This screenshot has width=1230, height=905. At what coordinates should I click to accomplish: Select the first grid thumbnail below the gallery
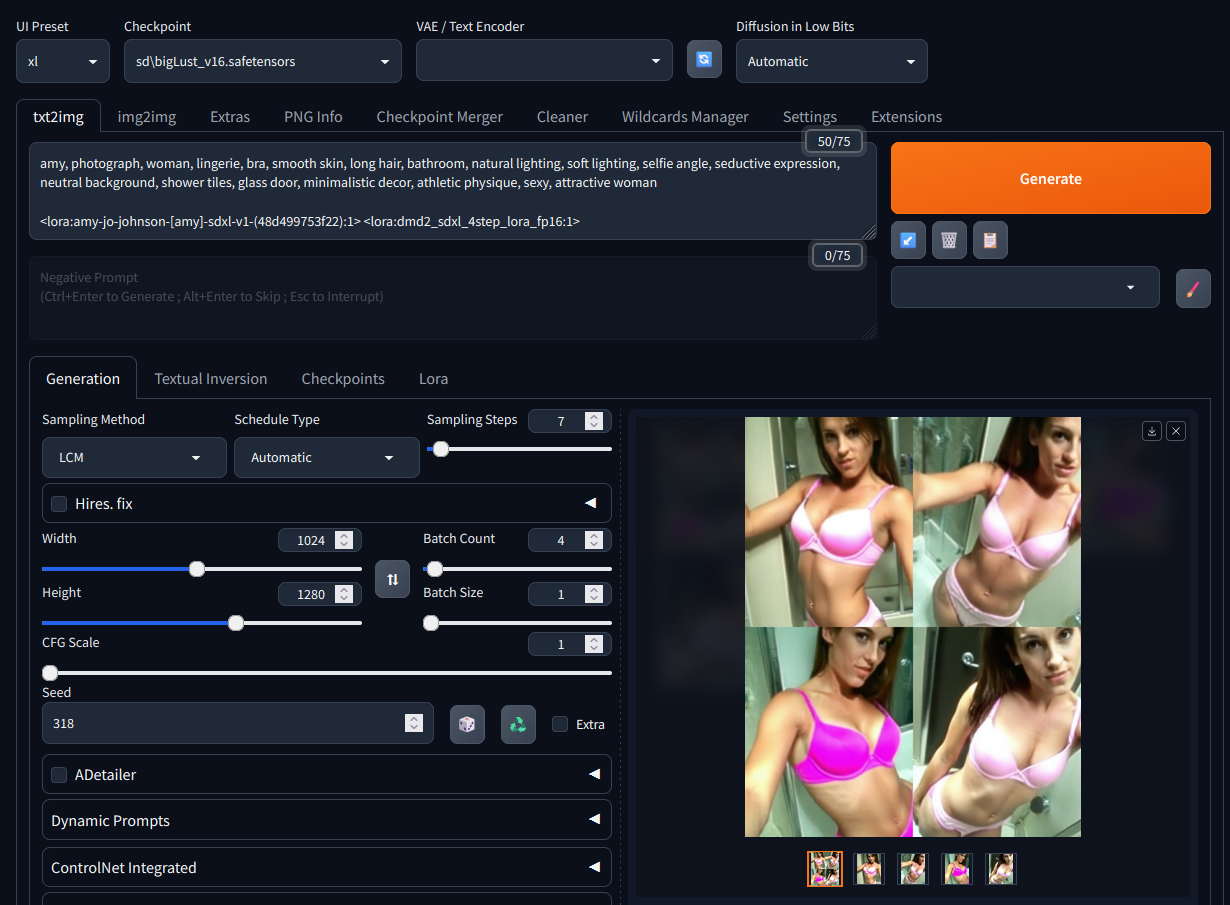(x=825, y=869)
